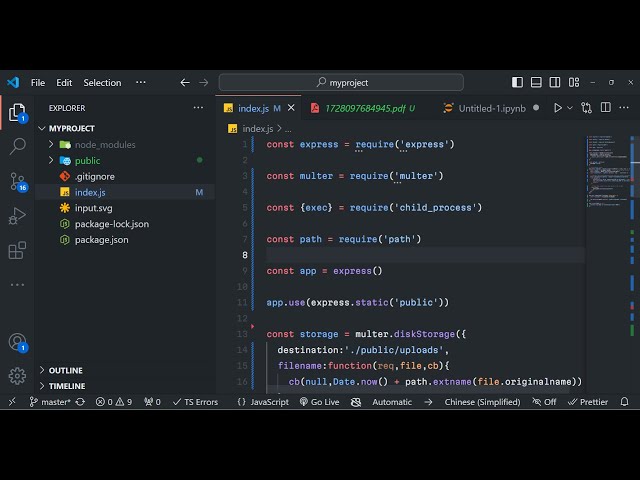Toggle the bottom Panel layout button
Viewport: 640px width, 480px height.
537,82
